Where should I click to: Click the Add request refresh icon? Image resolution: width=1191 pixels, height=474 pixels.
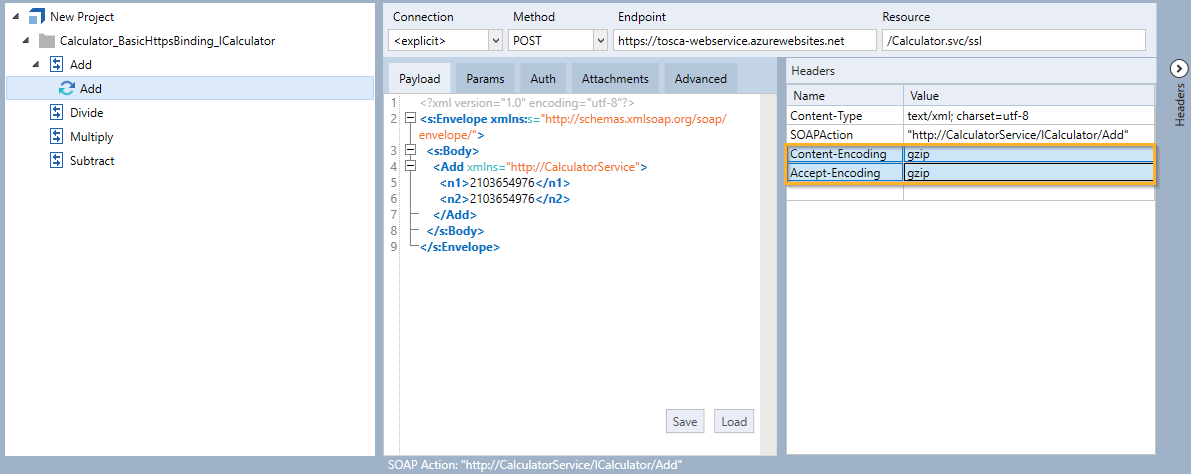click(67, 89)
